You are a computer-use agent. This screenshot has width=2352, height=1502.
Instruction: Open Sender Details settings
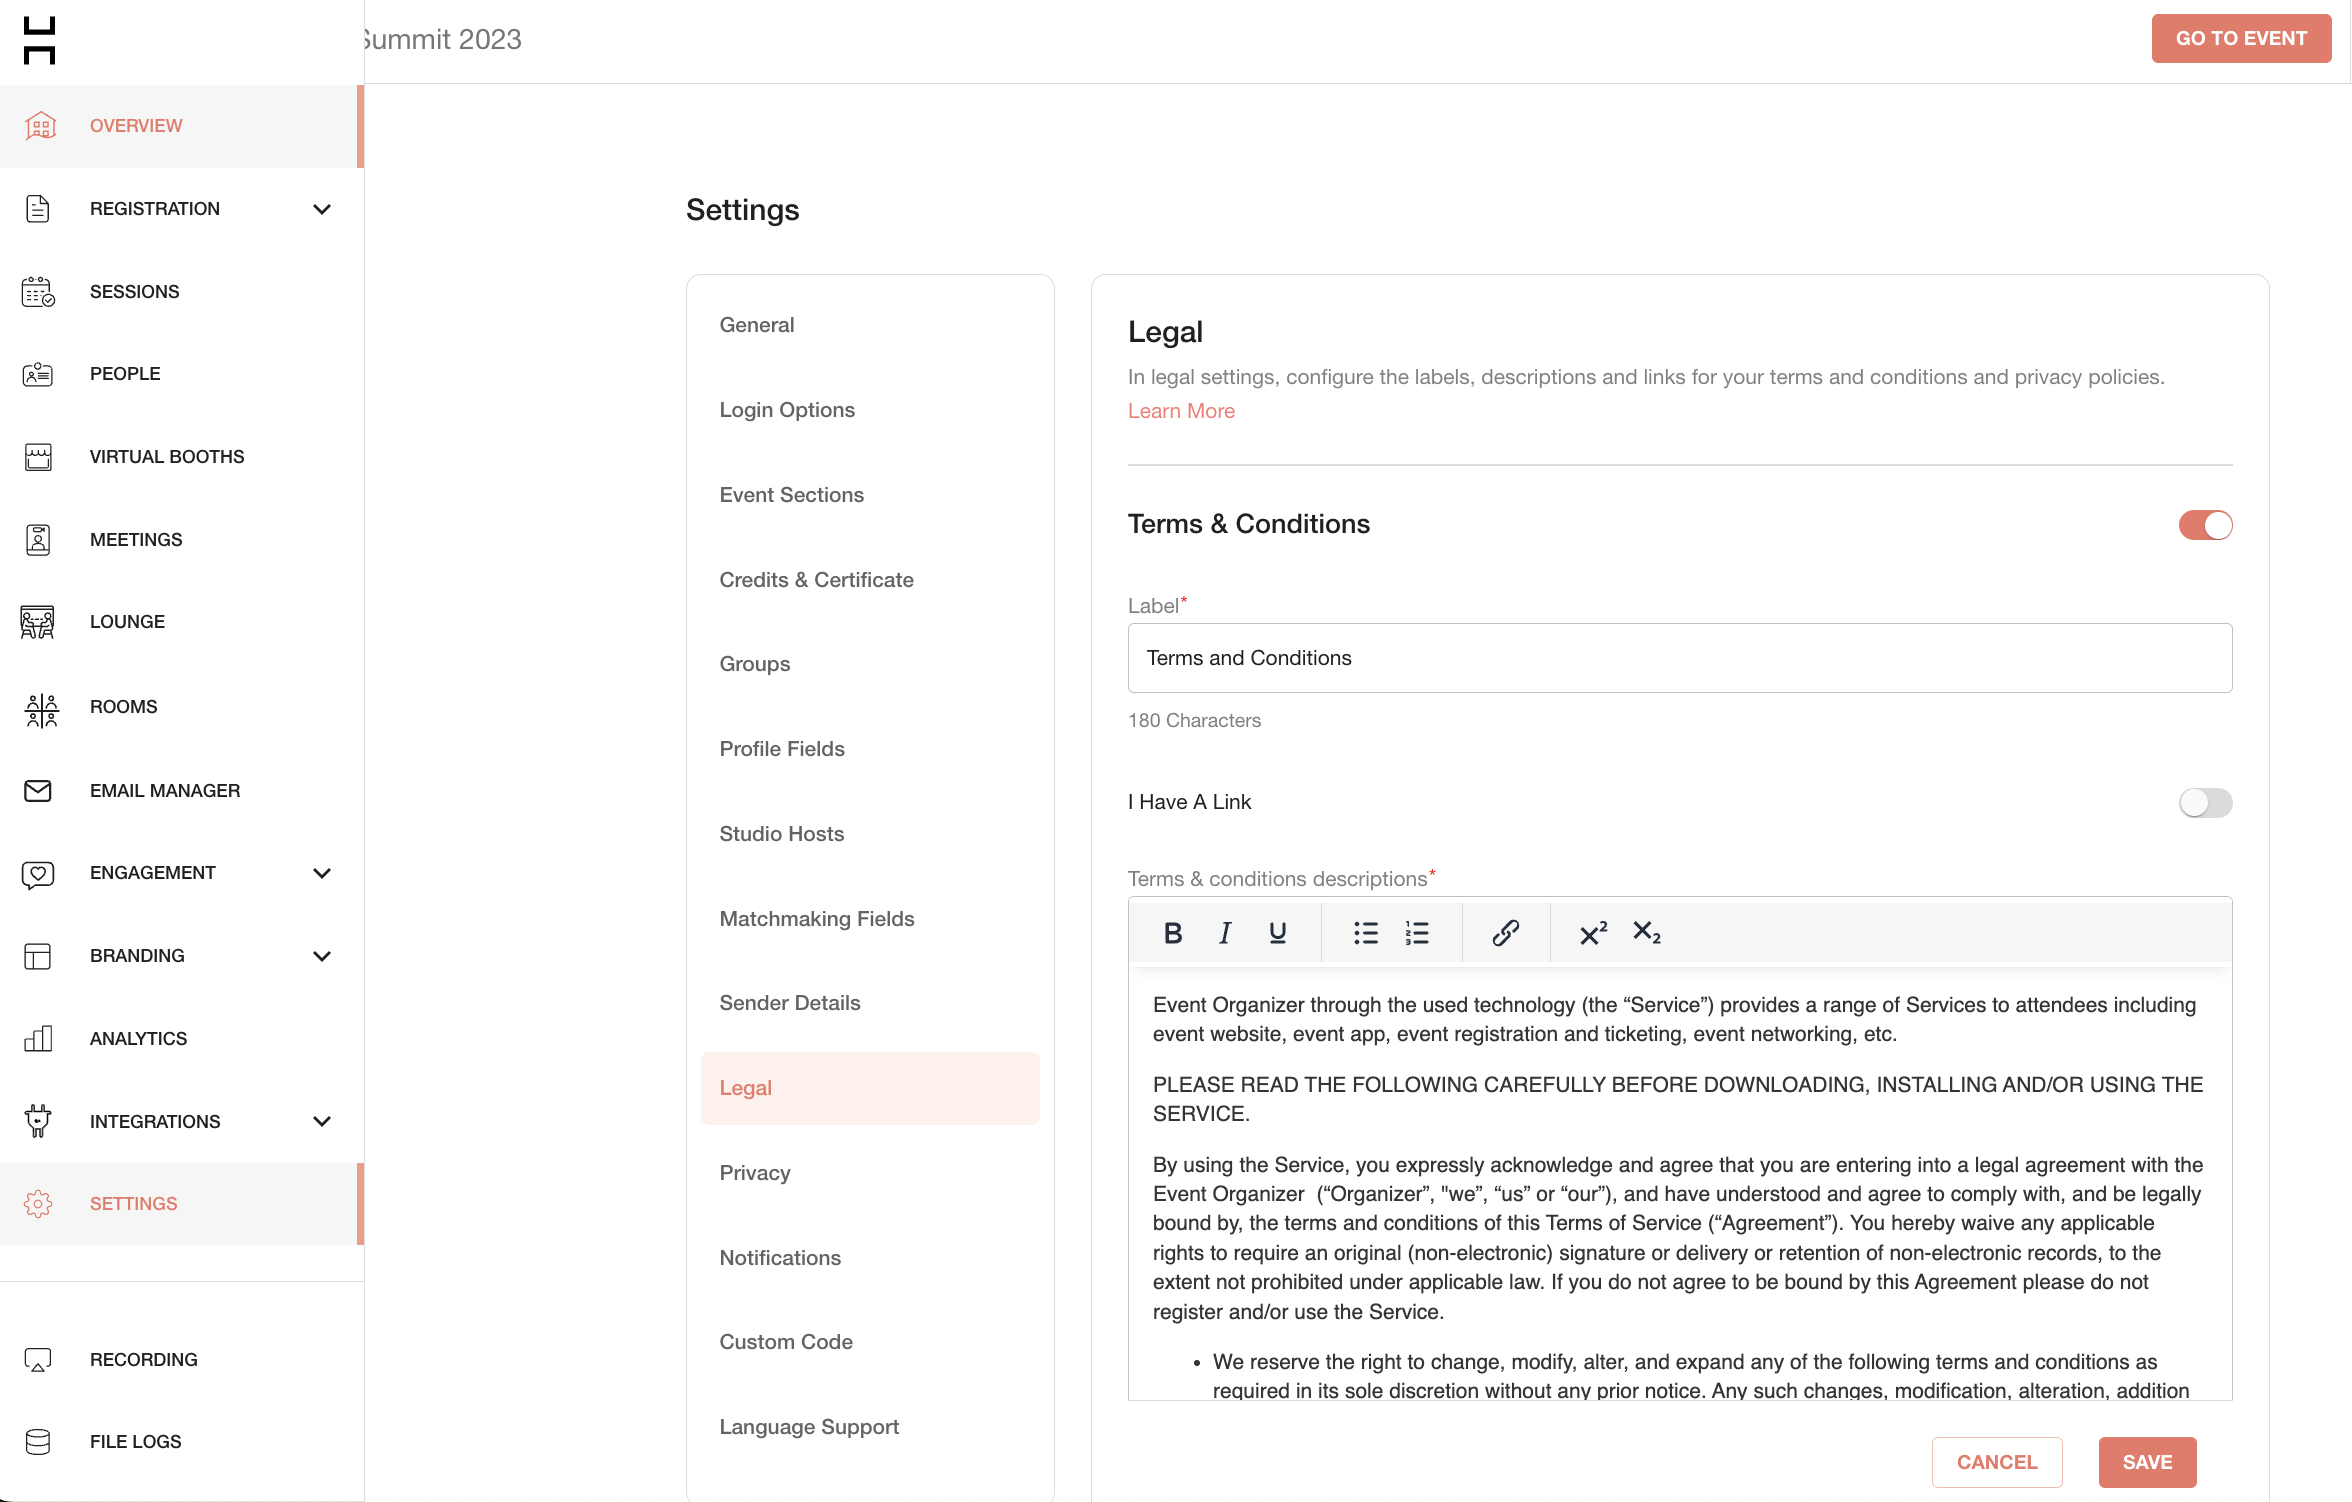pyautogui.click(x=869, y=1003)
